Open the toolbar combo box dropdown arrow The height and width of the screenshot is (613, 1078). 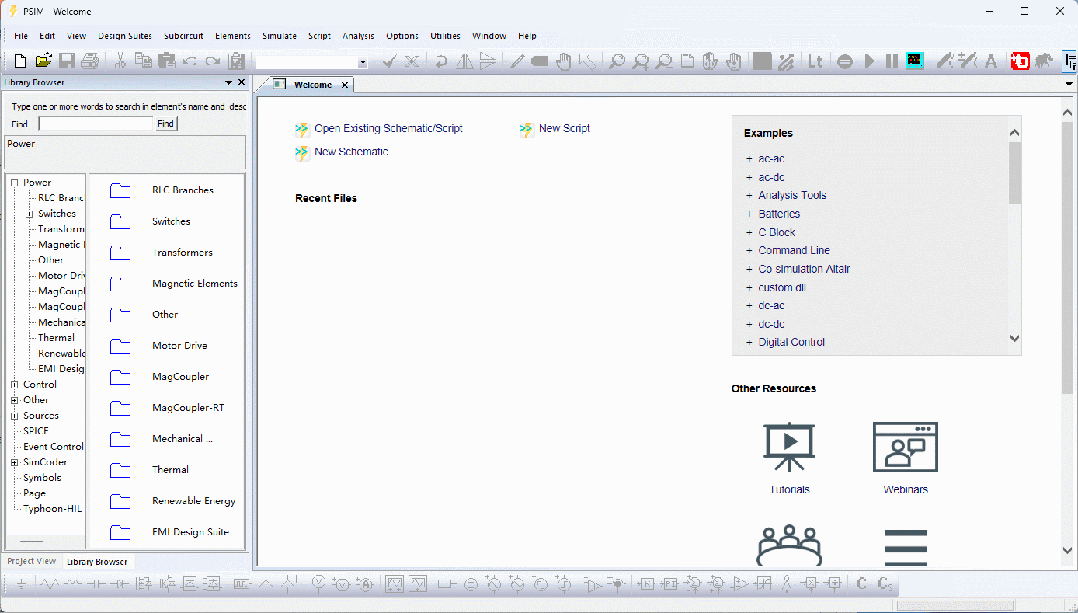pos(362,63)
